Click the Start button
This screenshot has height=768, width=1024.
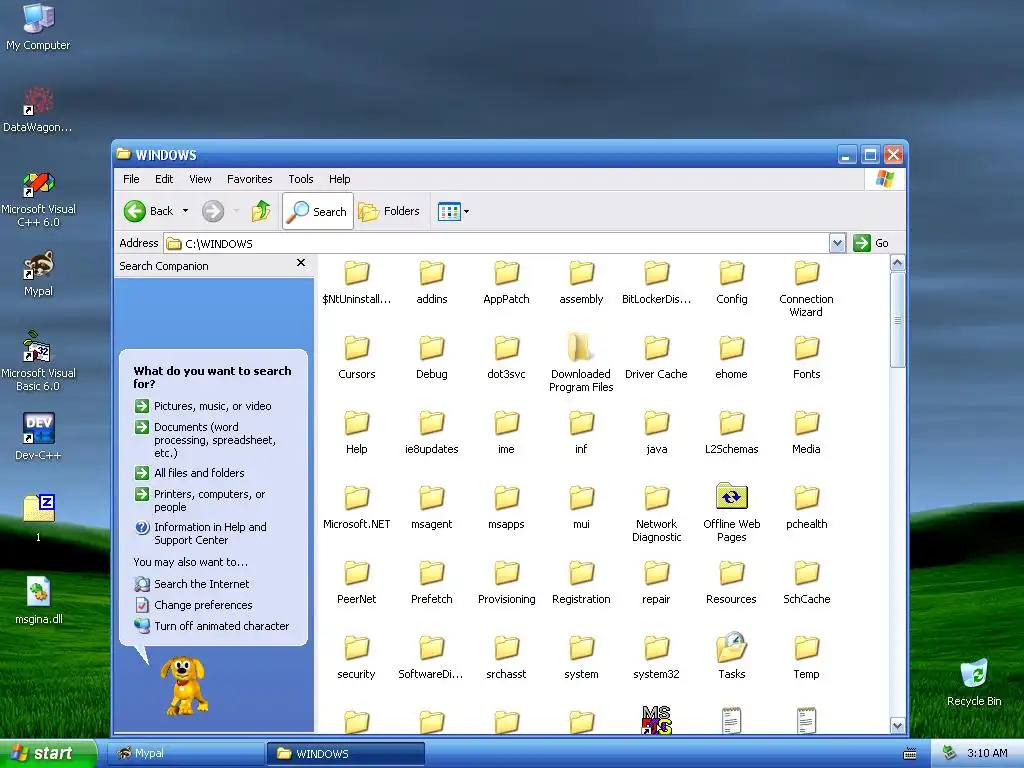pos(48,753)
